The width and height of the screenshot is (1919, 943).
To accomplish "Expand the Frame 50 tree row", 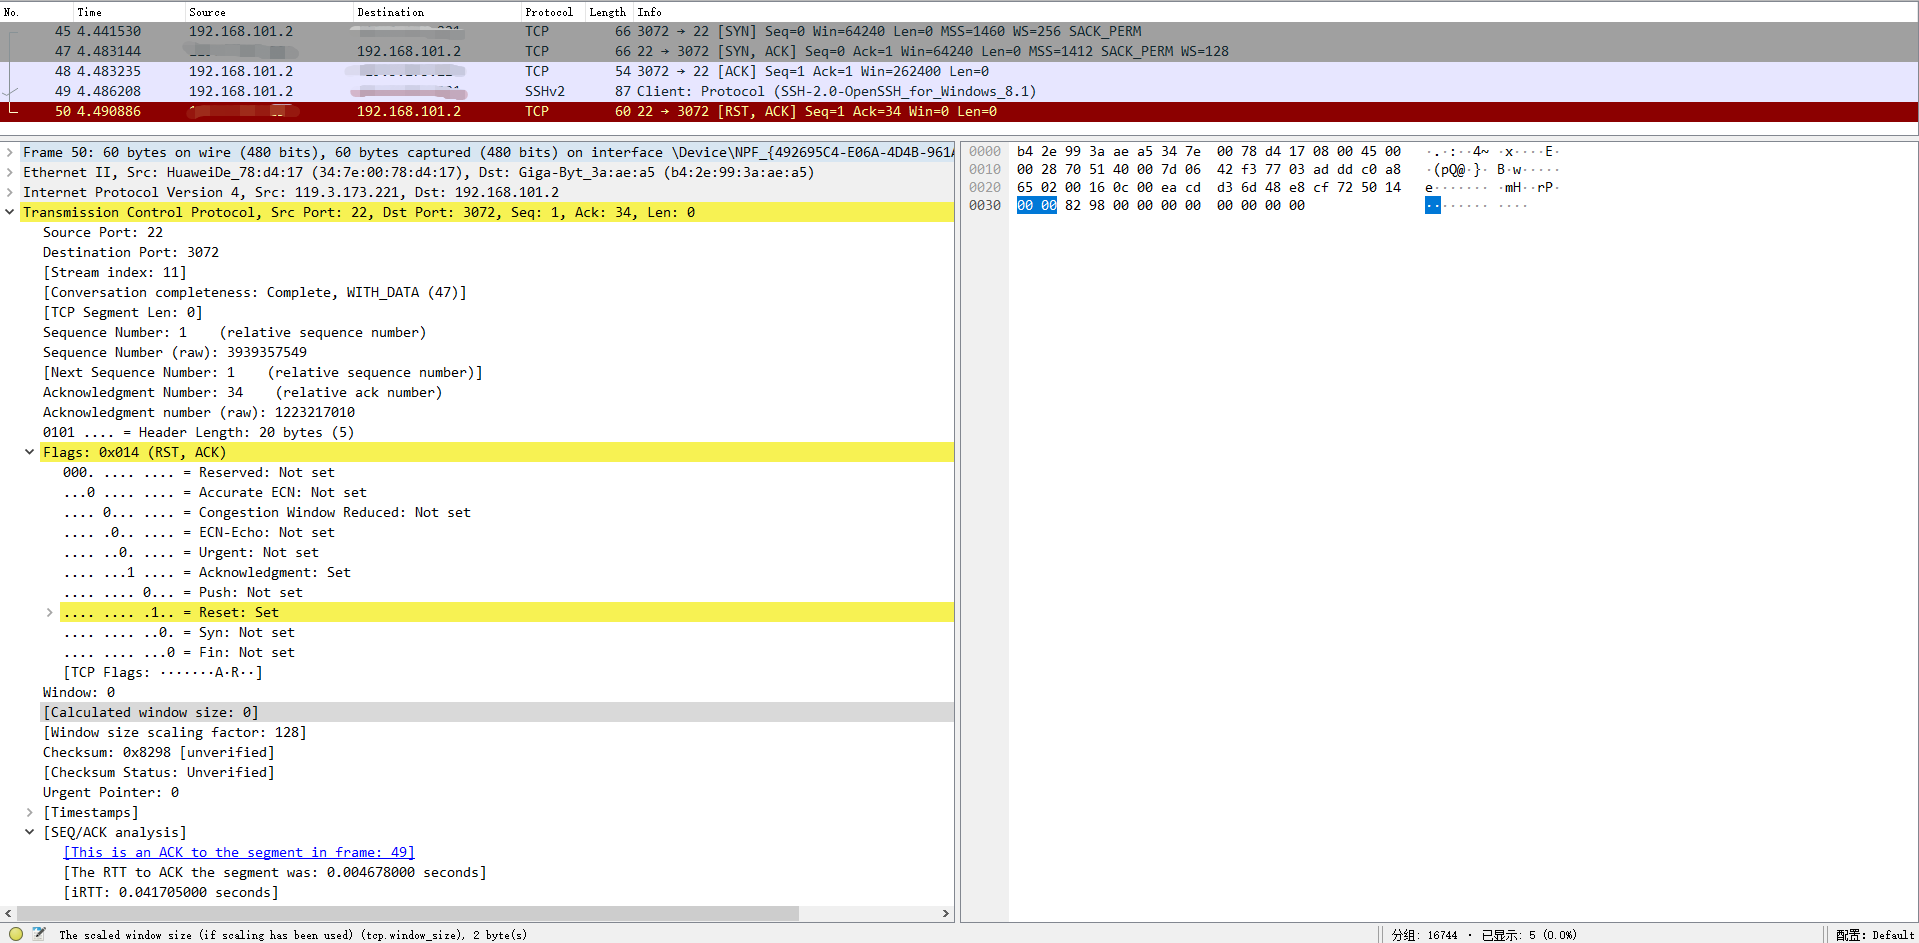I will (10, 152).
